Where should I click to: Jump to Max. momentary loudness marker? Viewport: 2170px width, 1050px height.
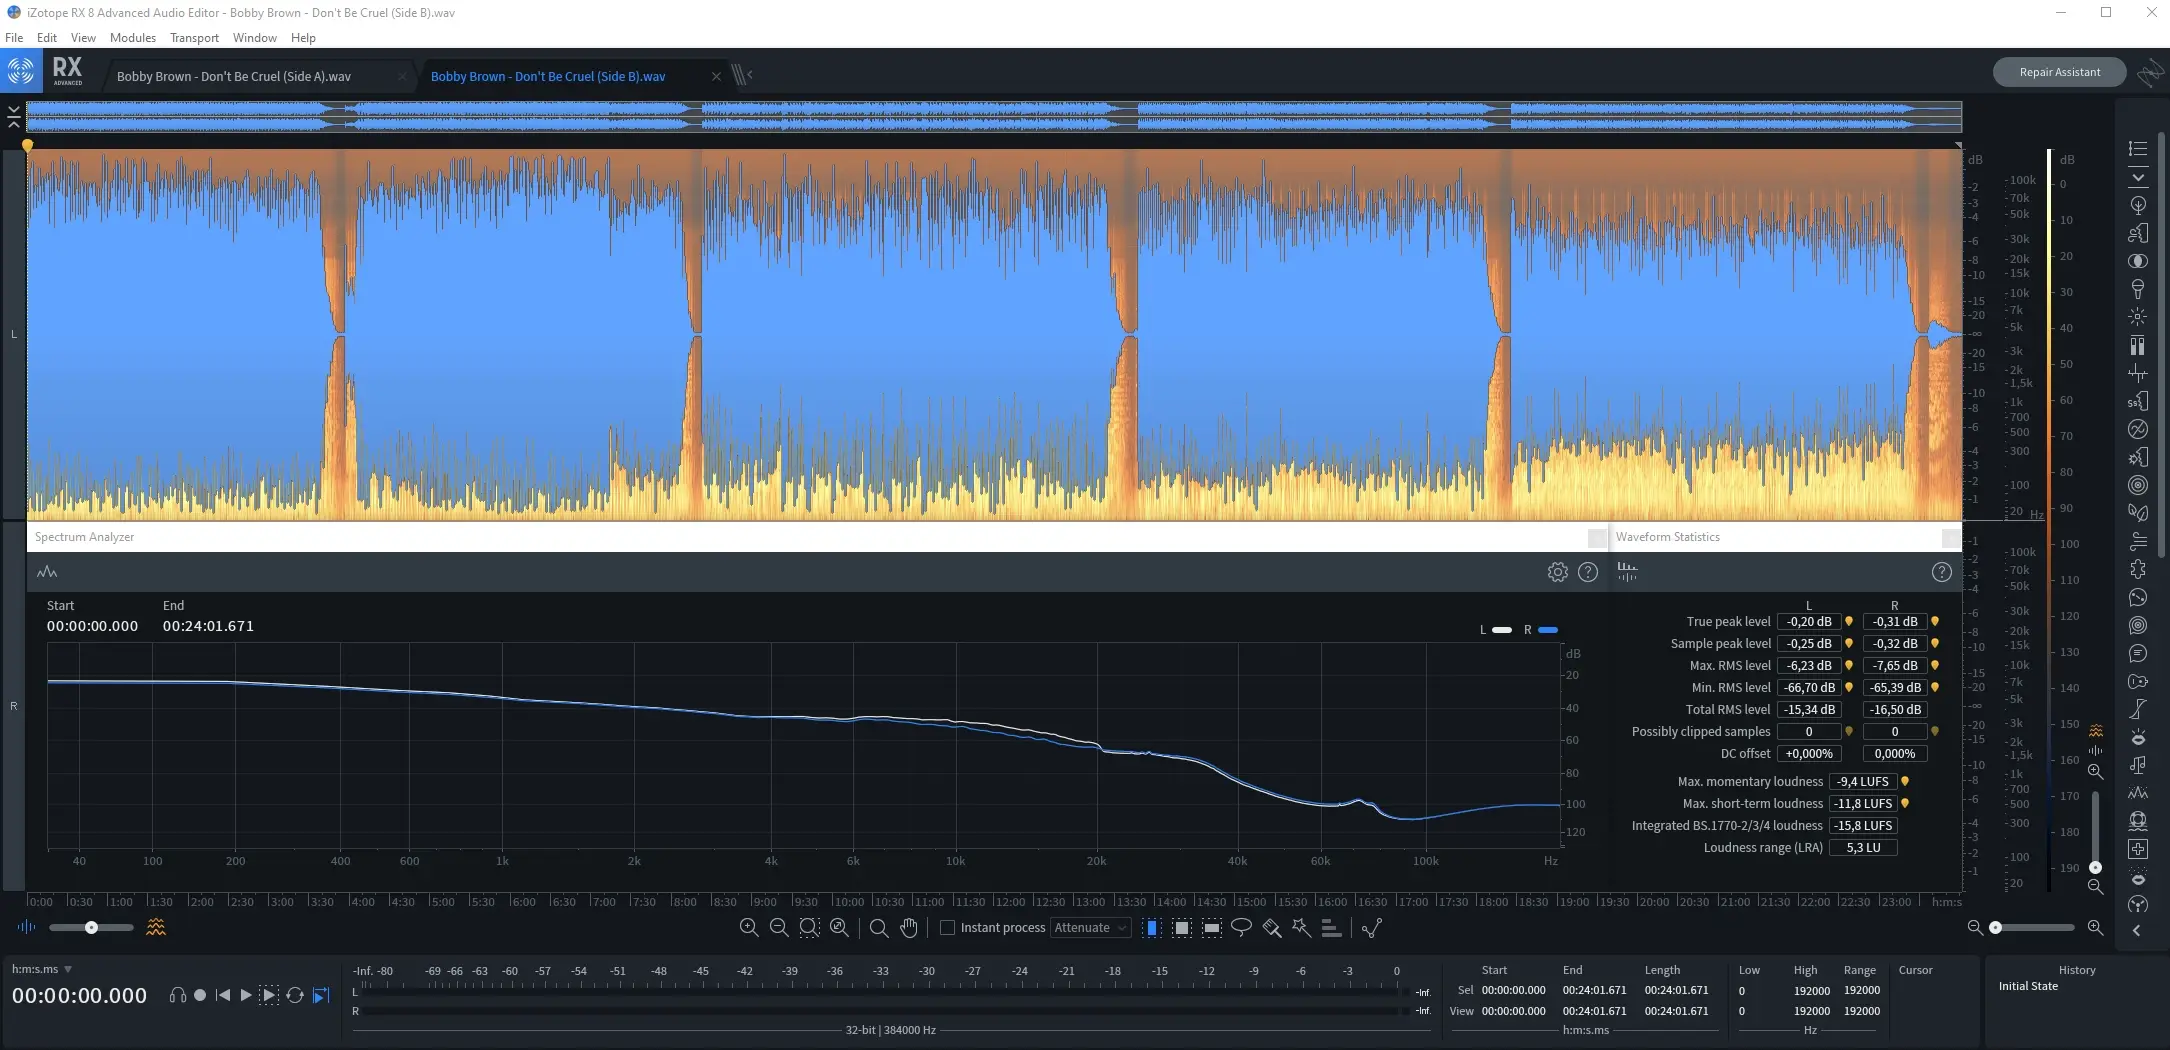pos(1905,782)
